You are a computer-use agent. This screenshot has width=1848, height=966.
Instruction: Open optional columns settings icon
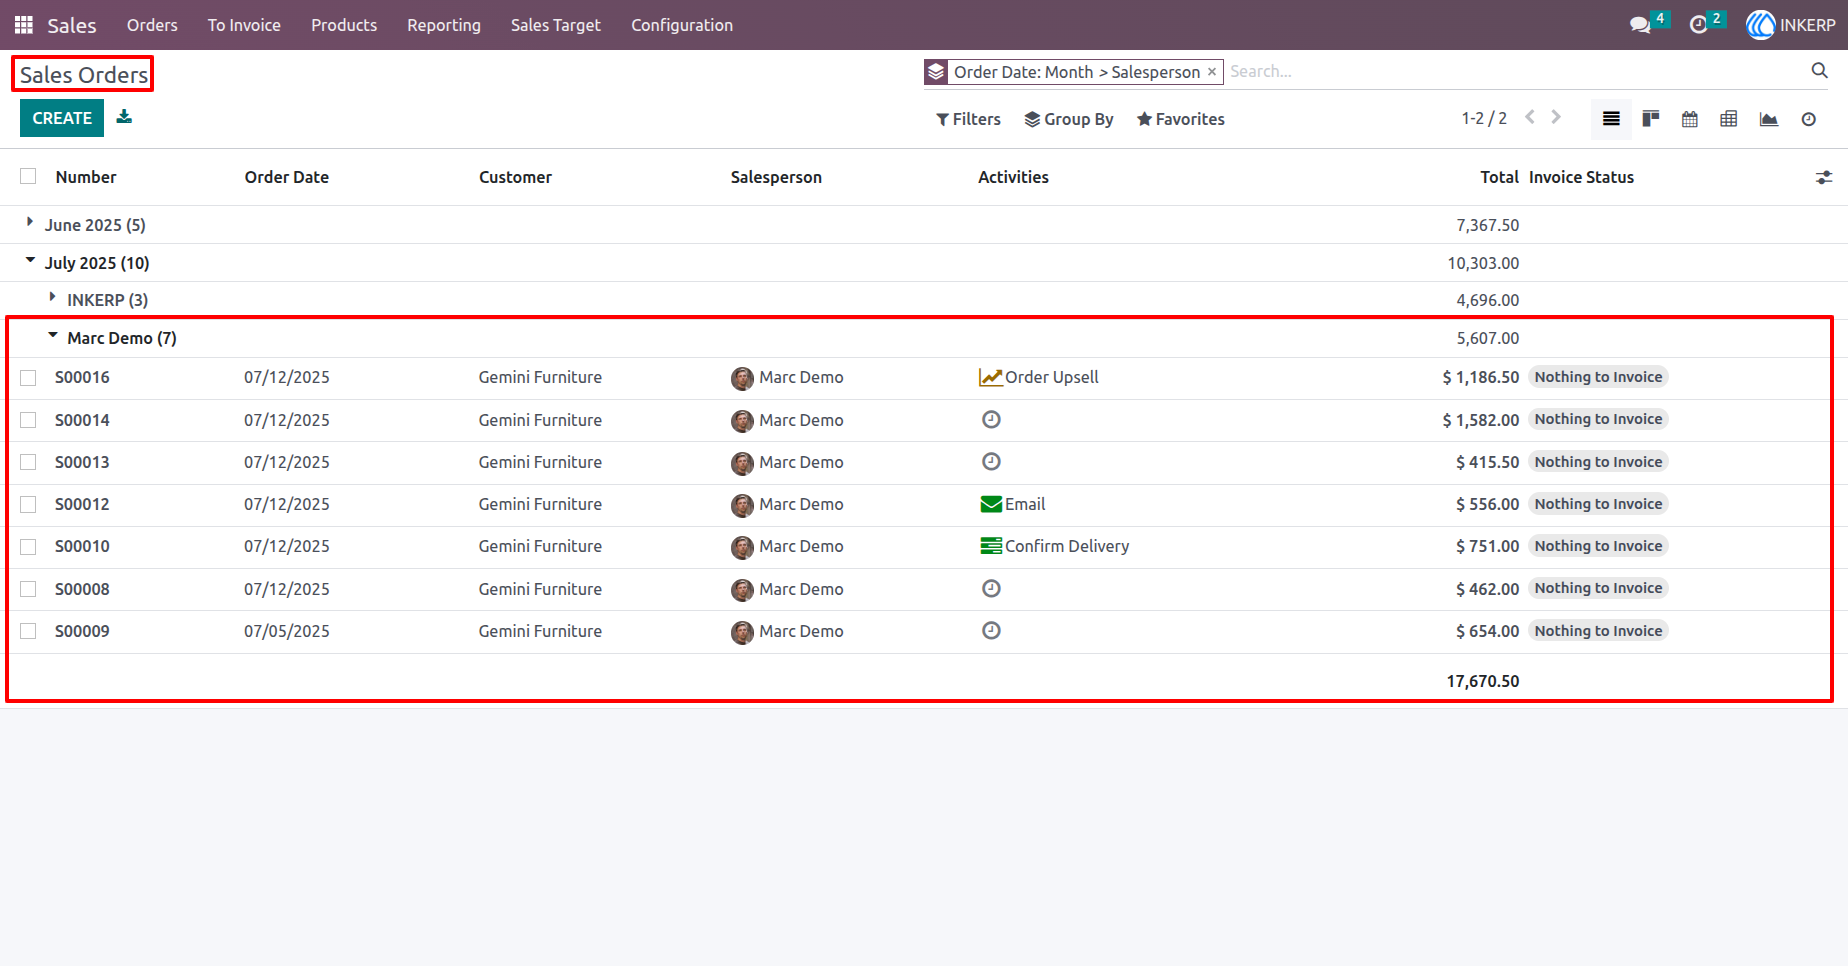point(1824,177)
